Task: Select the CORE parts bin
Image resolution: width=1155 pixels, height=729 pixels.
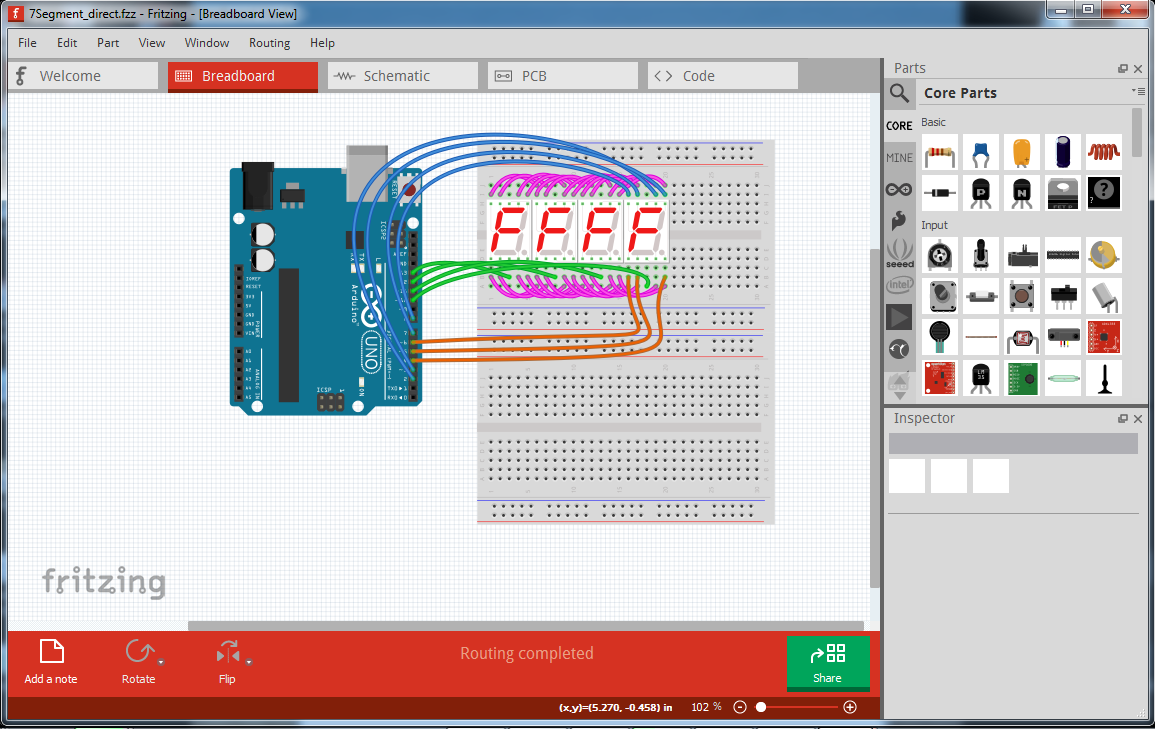Action: (x=899, y=126)
